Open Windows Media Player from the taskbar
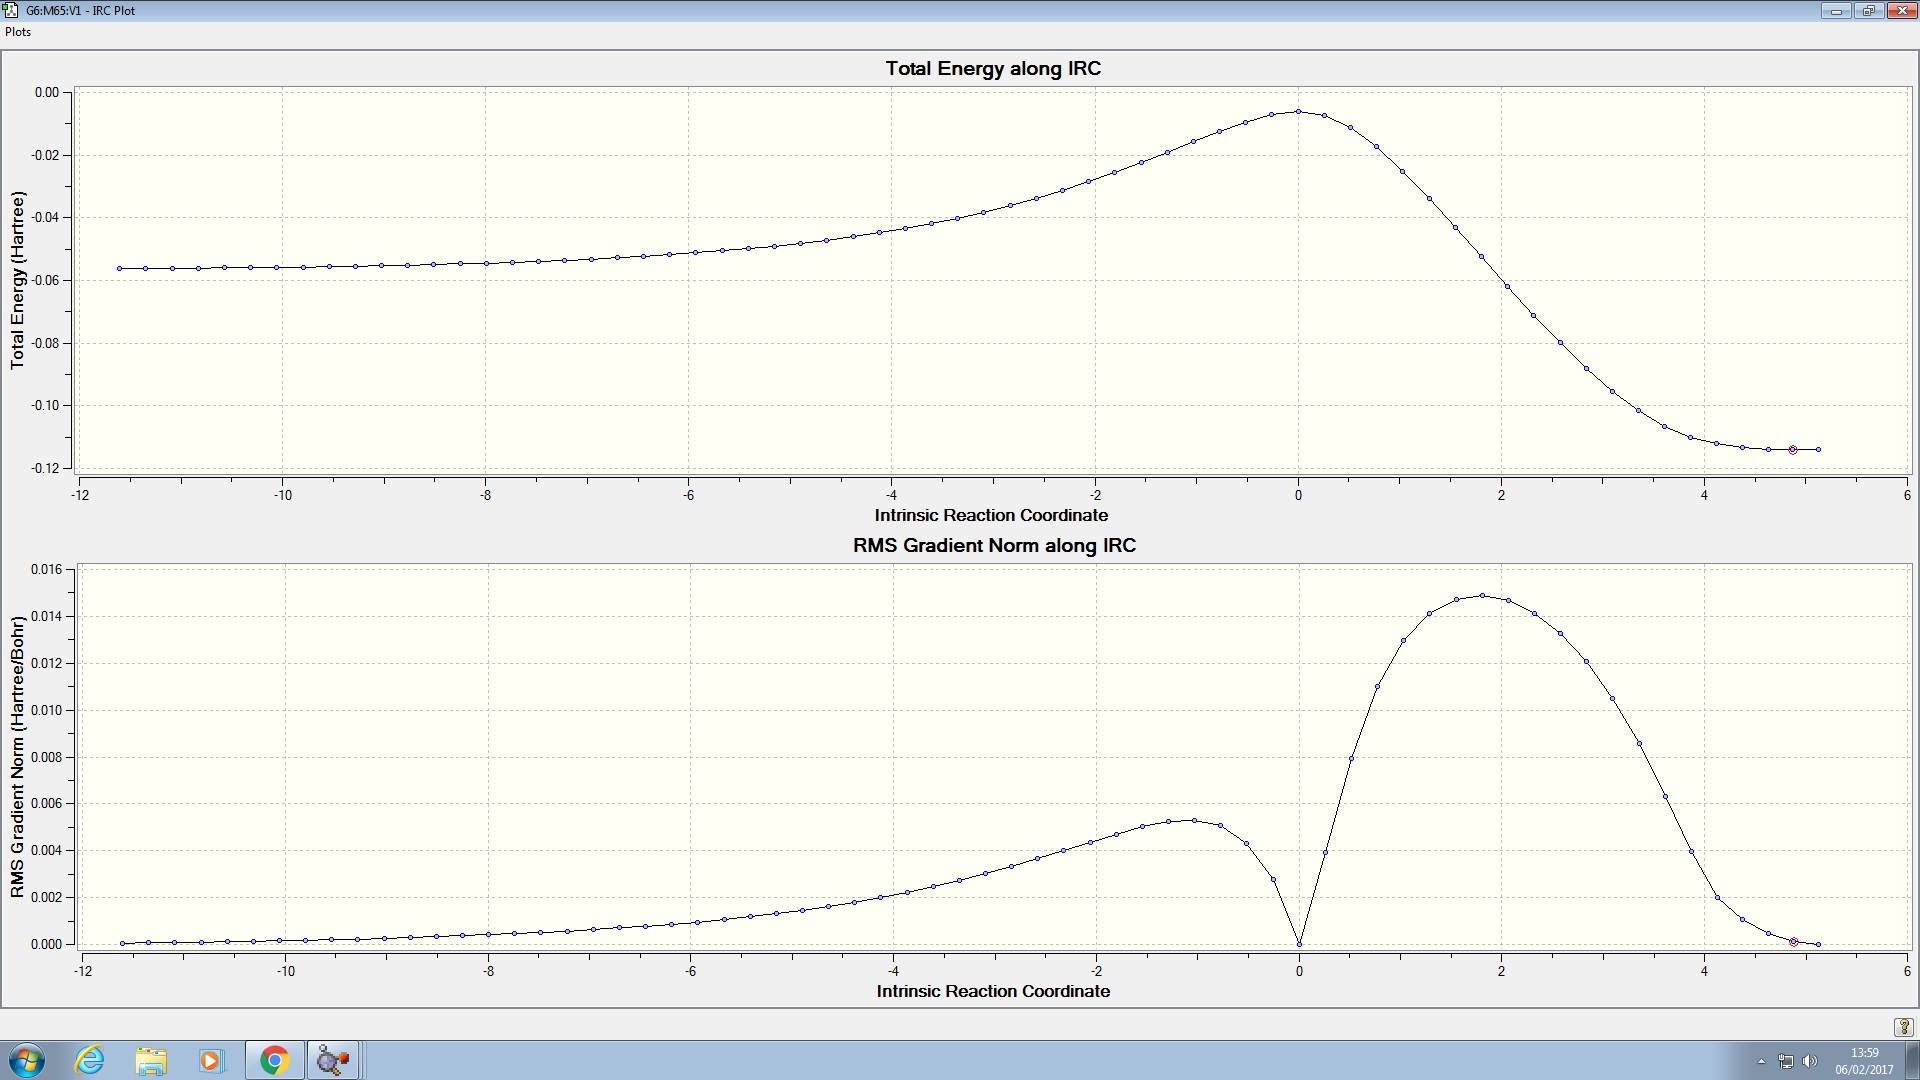This screenshot has height=1080, width=1920. [211, 1060]
